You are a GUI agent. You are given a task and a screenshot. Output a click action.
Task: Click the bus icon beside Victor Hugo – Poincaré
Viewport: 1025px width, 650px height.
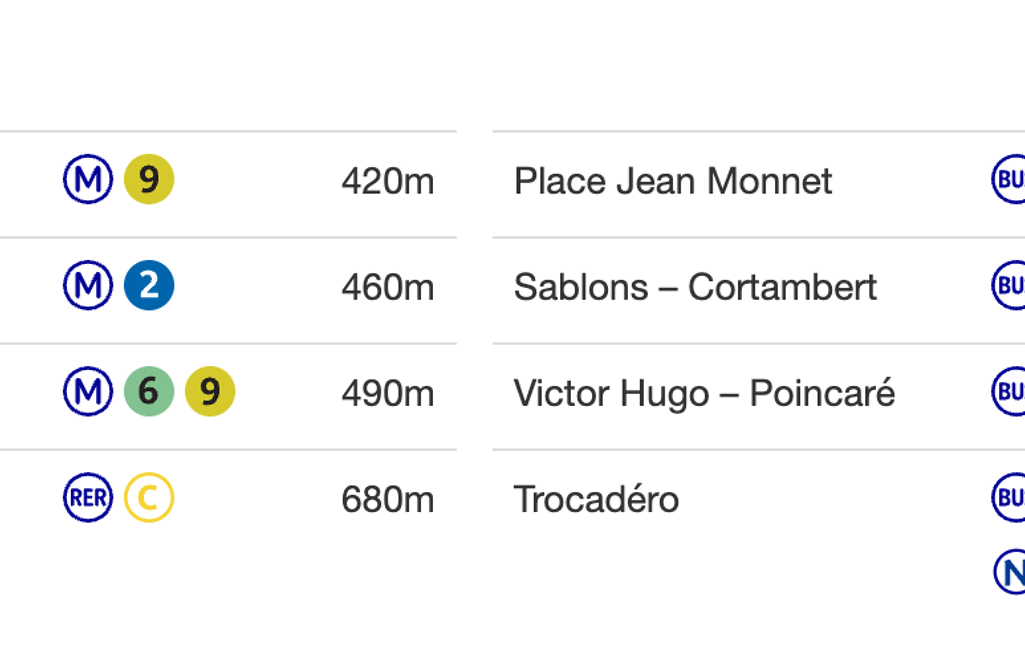[1008, 392]
